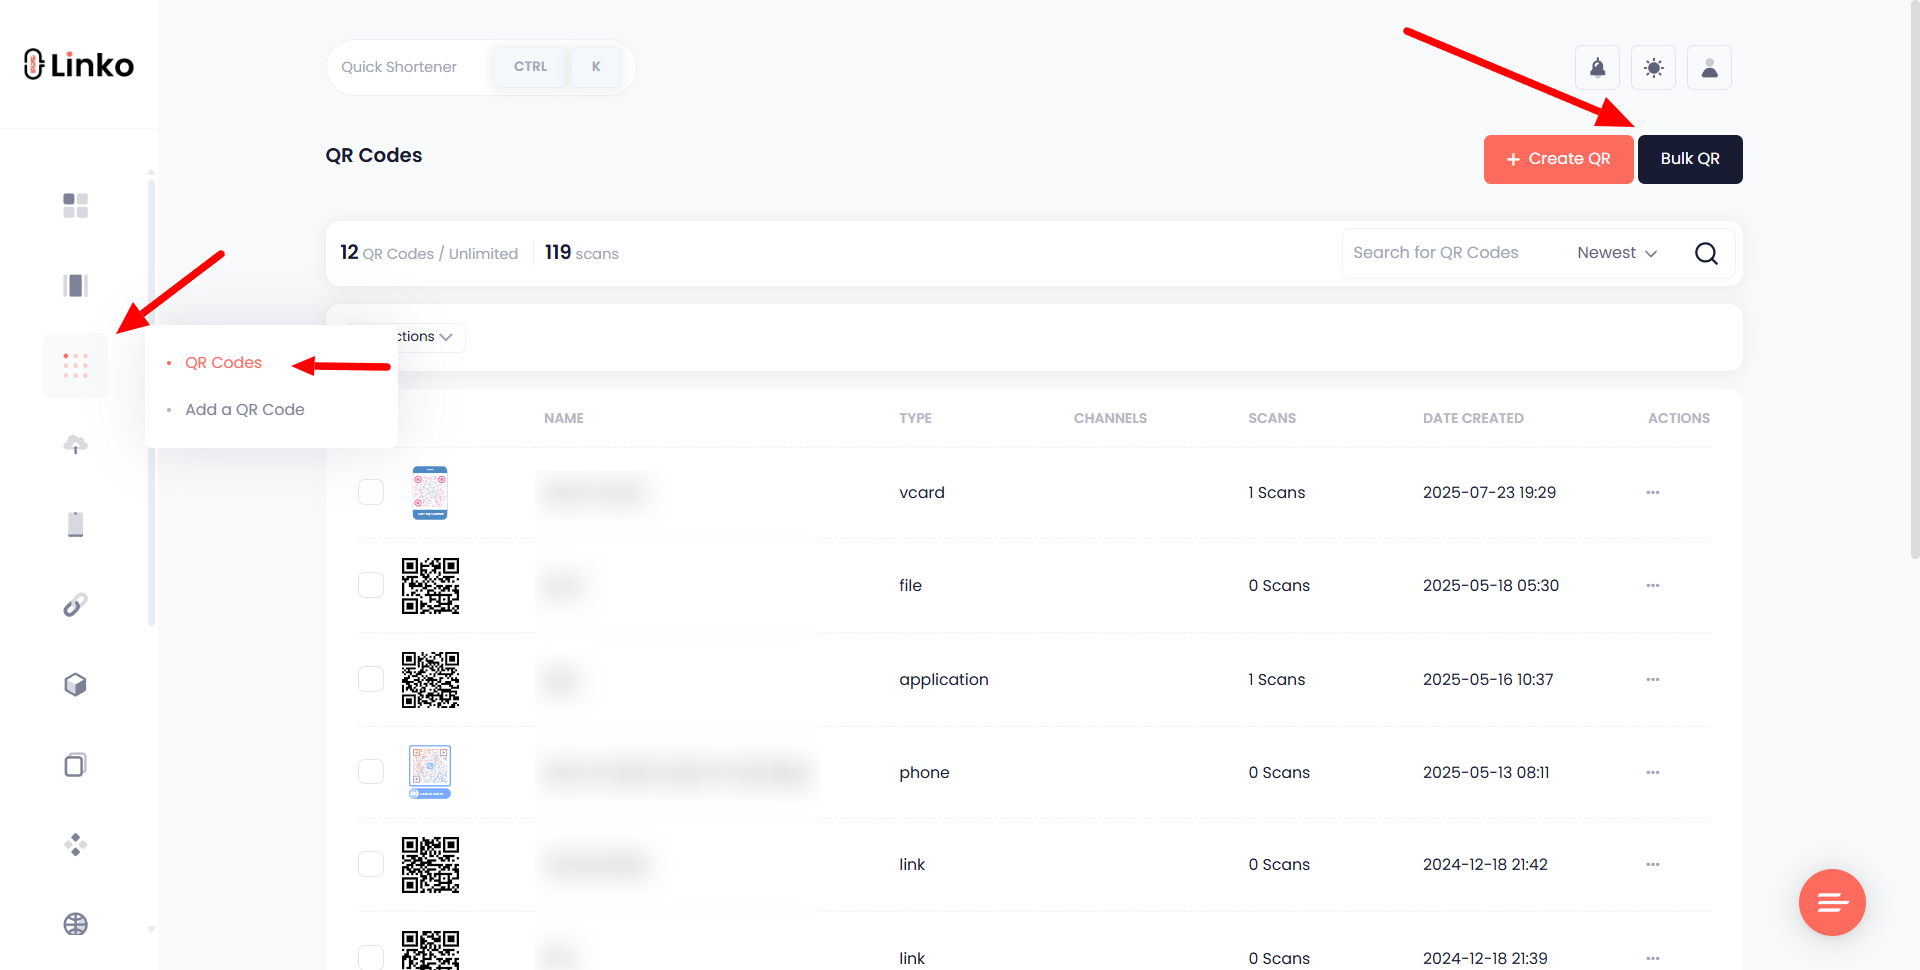
Task: Click the search magnifier icon
Action: pyautogui.click(x=1706, y=253)
